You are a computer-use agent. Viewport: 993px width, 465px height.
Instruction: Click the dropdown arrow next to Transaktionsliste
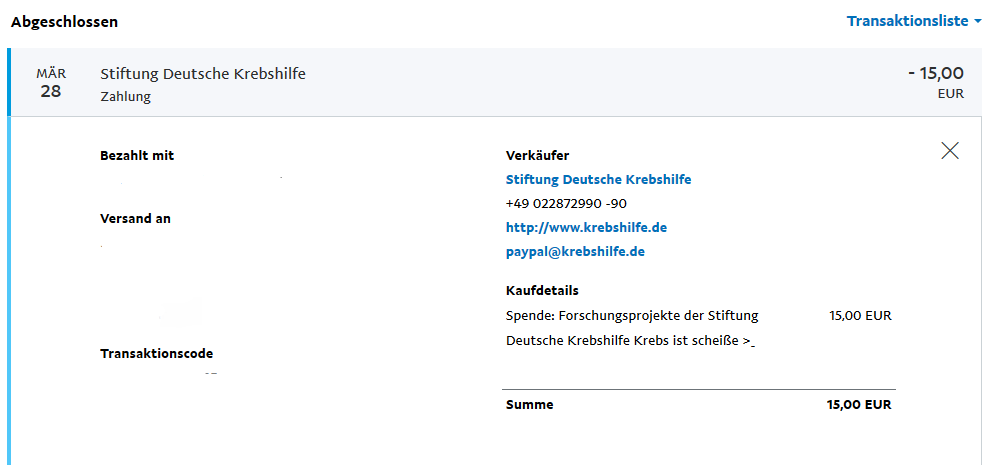tap(977, 22)
